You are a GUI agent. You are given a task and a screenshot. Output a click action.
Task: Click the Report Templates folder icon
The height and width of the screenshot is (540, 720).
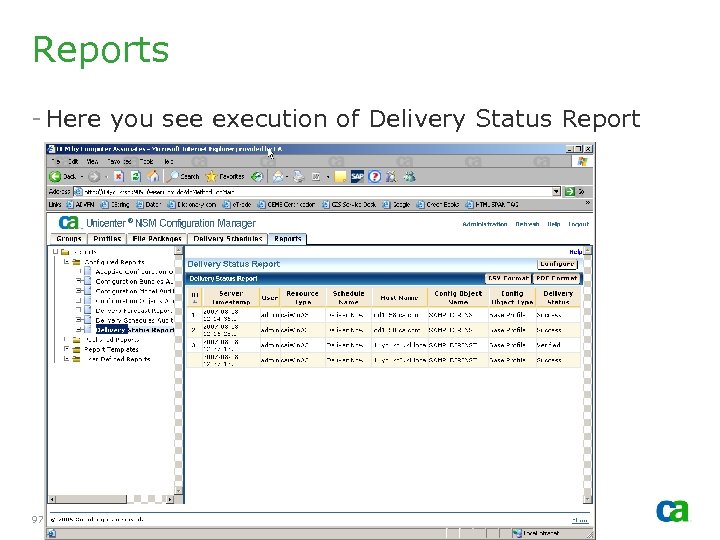(77, 349)
